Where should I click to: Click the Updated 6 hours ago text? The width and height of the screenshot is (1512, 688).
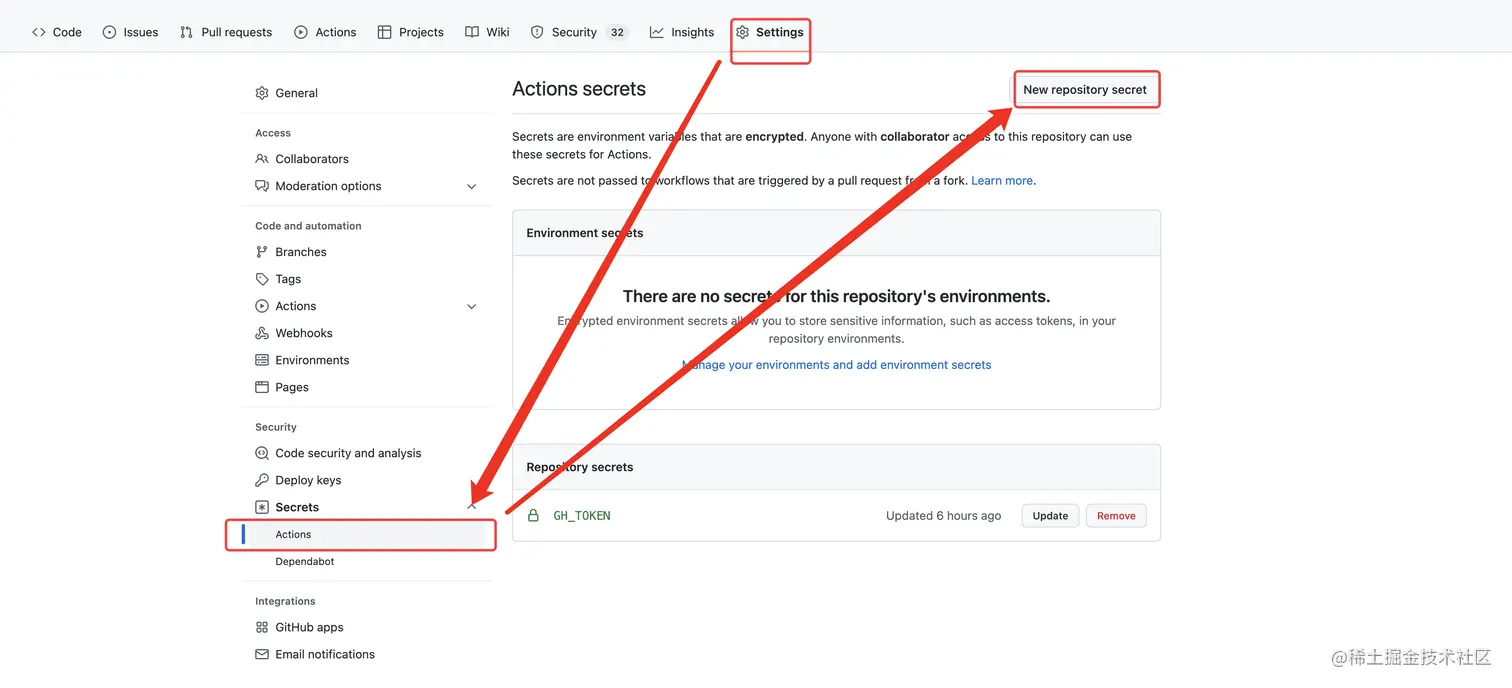coord(943,516)
